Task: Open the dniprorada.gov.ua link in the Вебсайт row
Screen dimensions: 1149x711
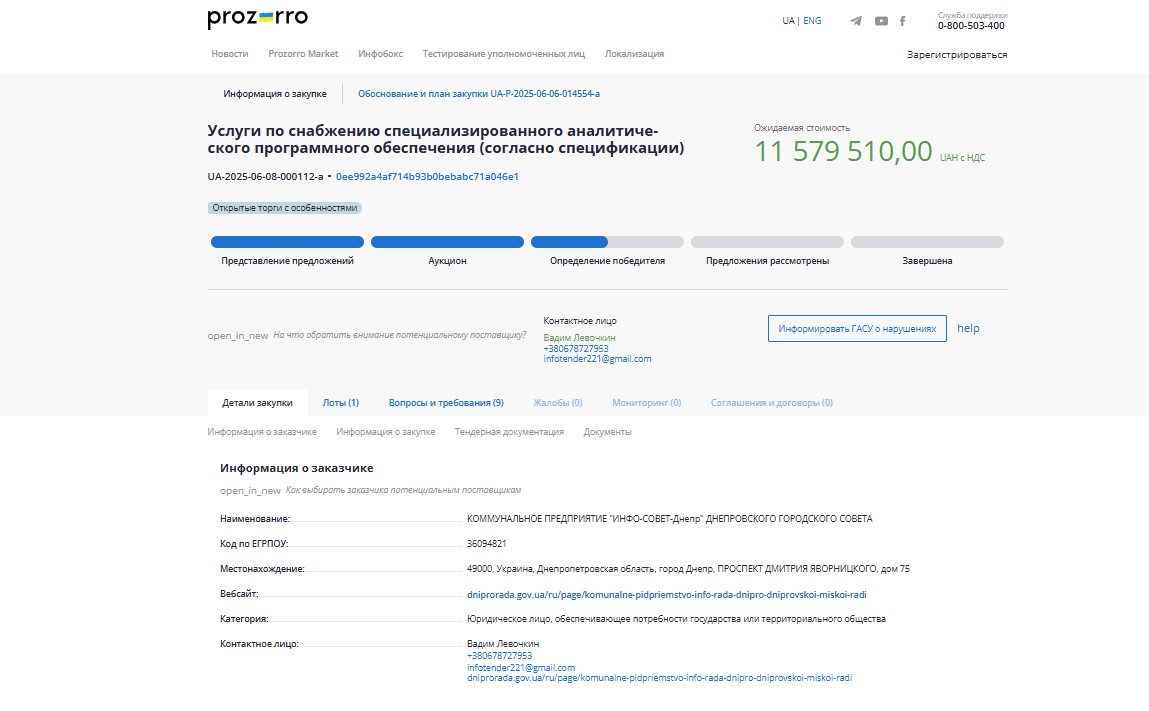Action: pos(667,594)
